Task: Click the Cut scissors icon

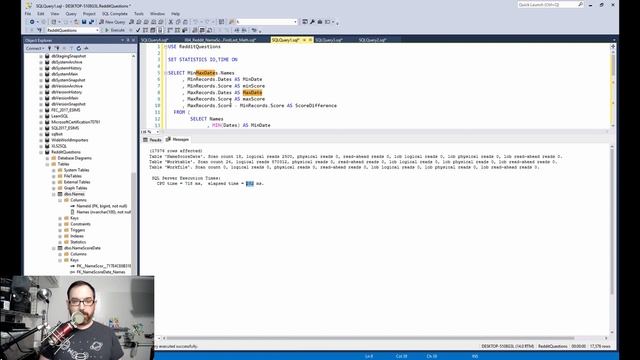Action: 171,22
